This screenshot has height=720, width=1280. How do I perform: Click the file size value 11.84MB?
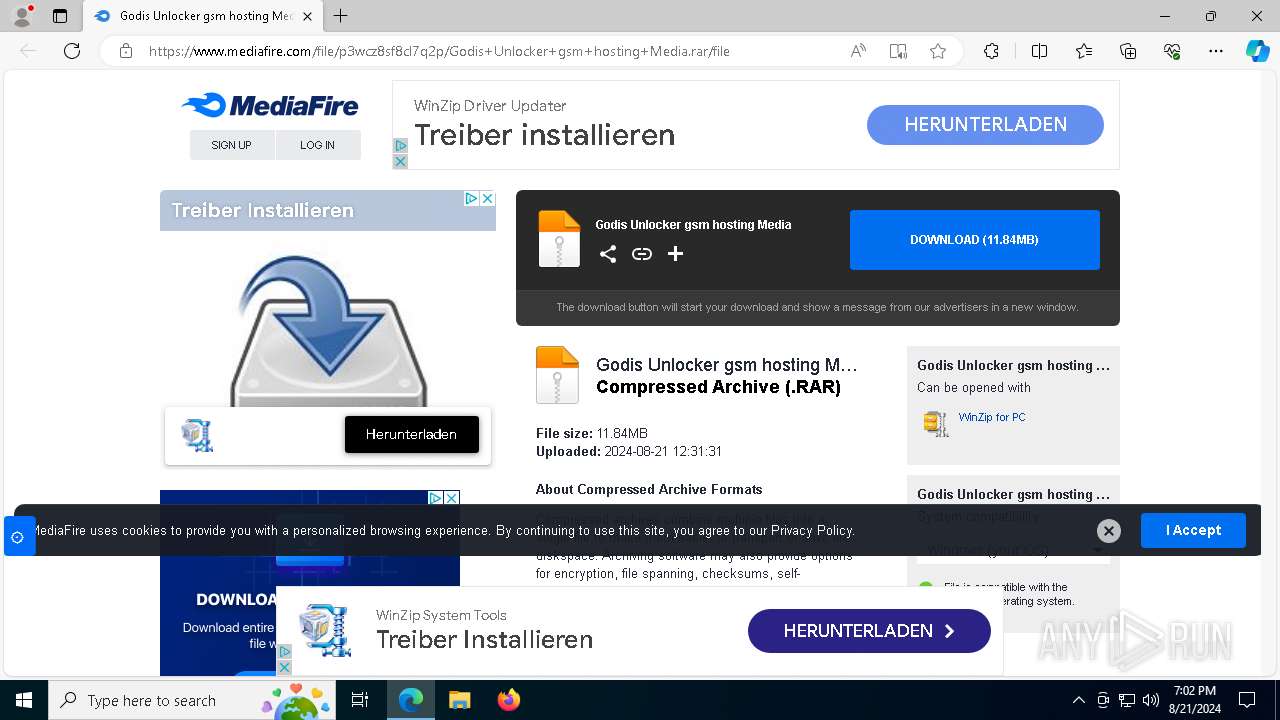point(622,433)
